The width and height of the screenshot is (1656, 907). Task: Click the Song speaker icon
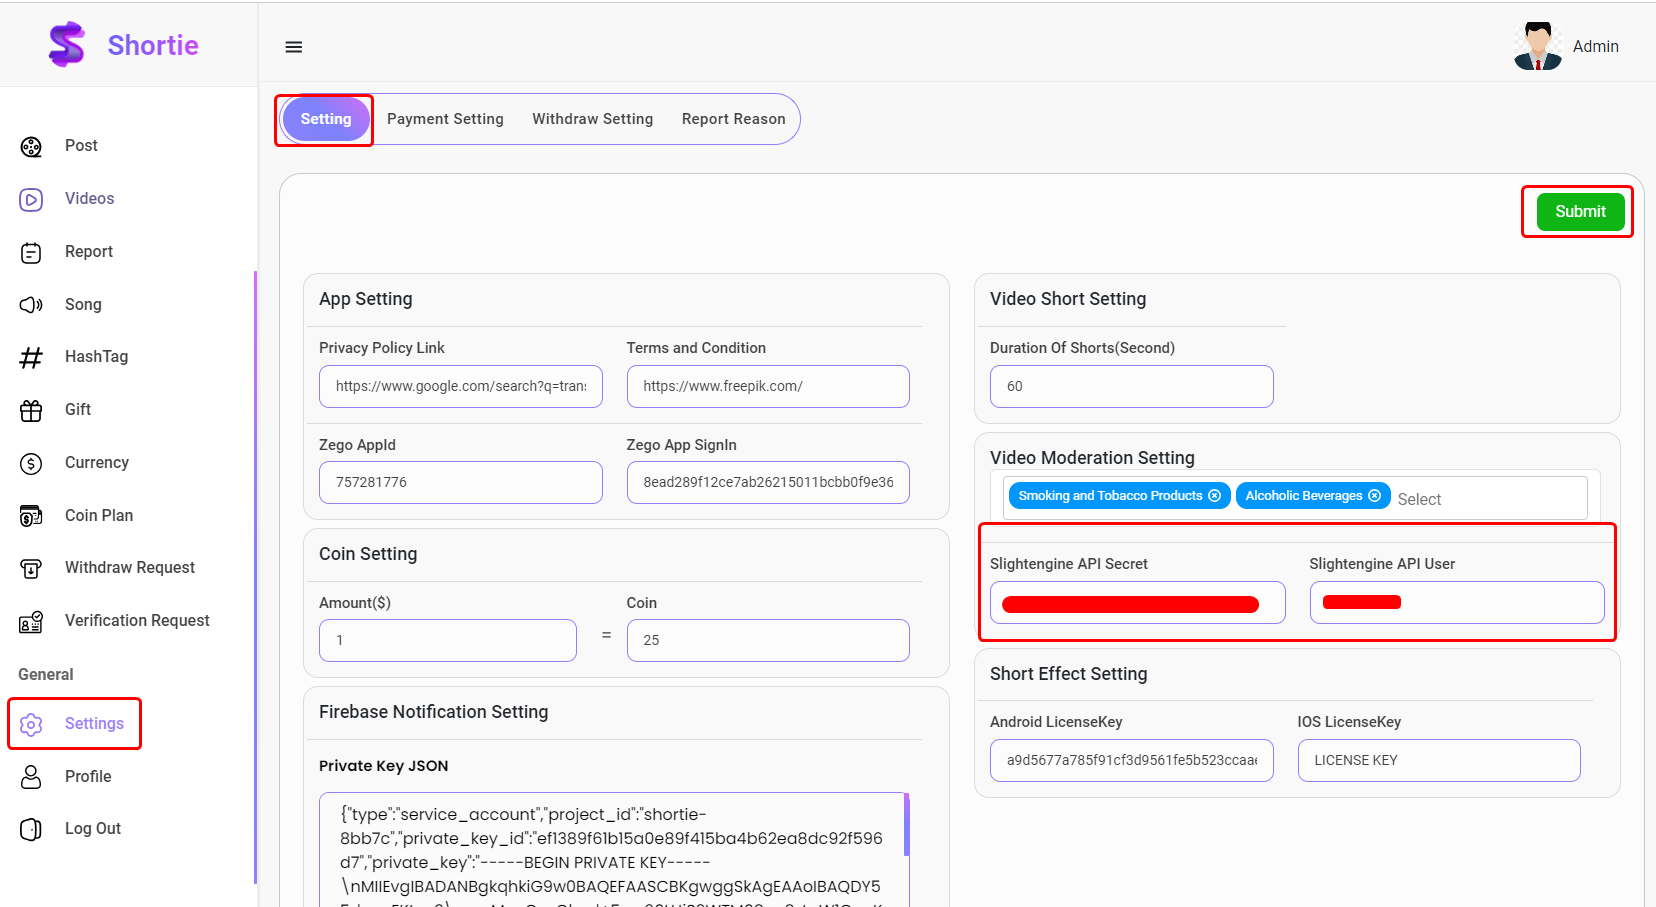[31, 305]
